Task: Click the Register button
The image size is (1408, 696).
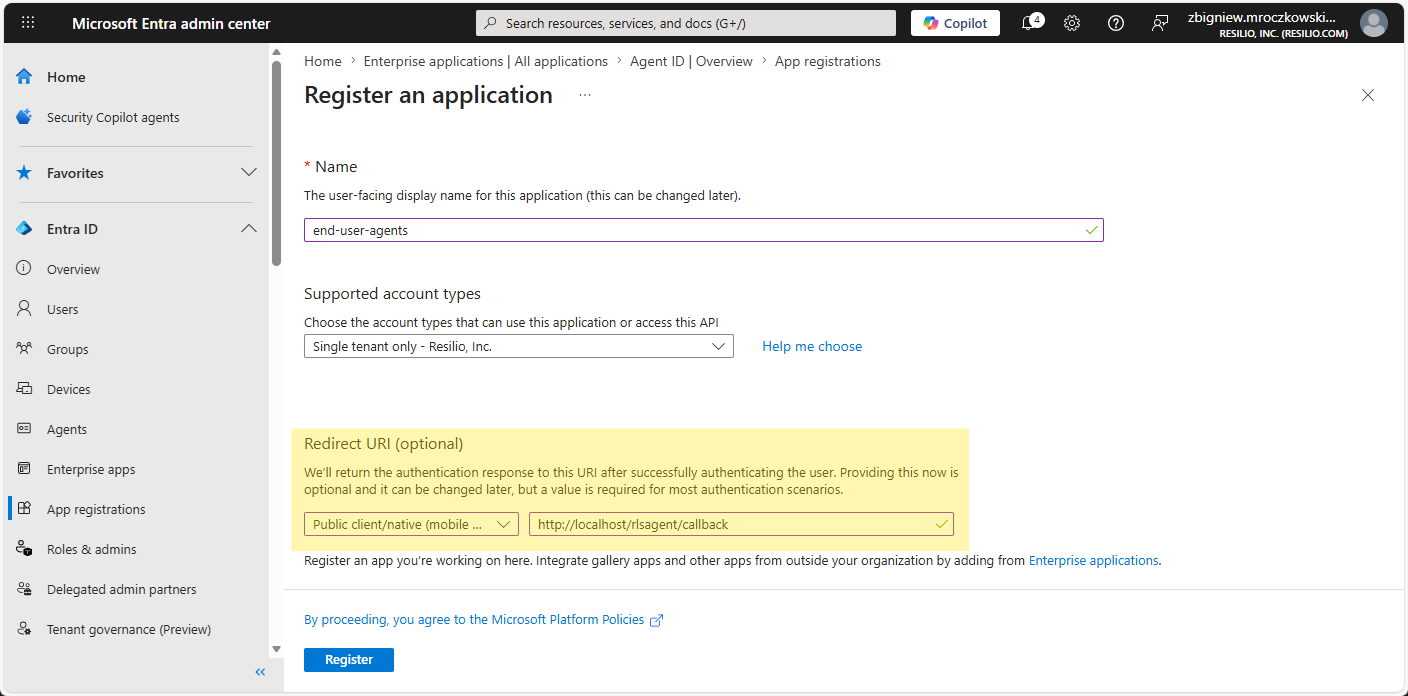Action: click(349, 660)
